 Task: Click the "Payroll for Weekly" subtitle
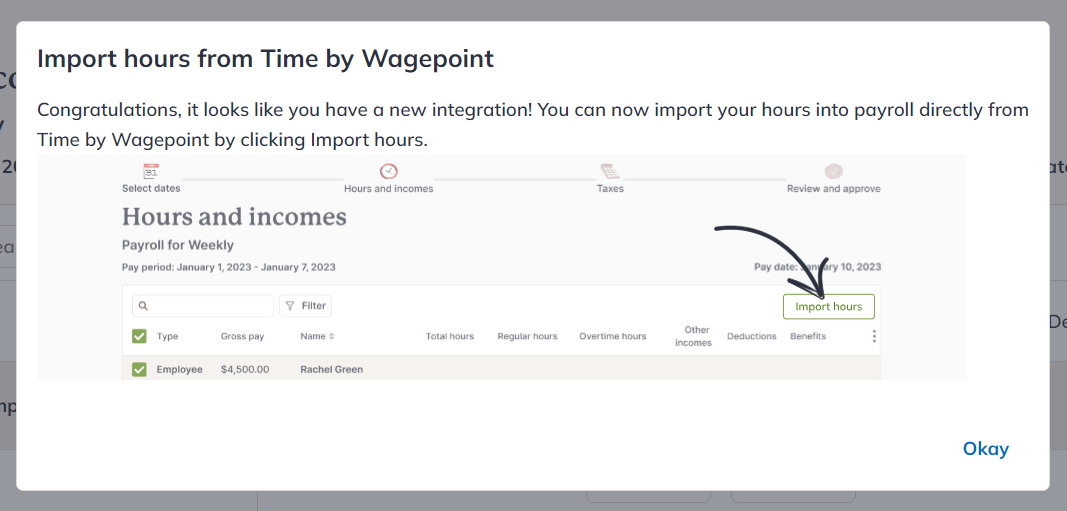tap(178, 245)
